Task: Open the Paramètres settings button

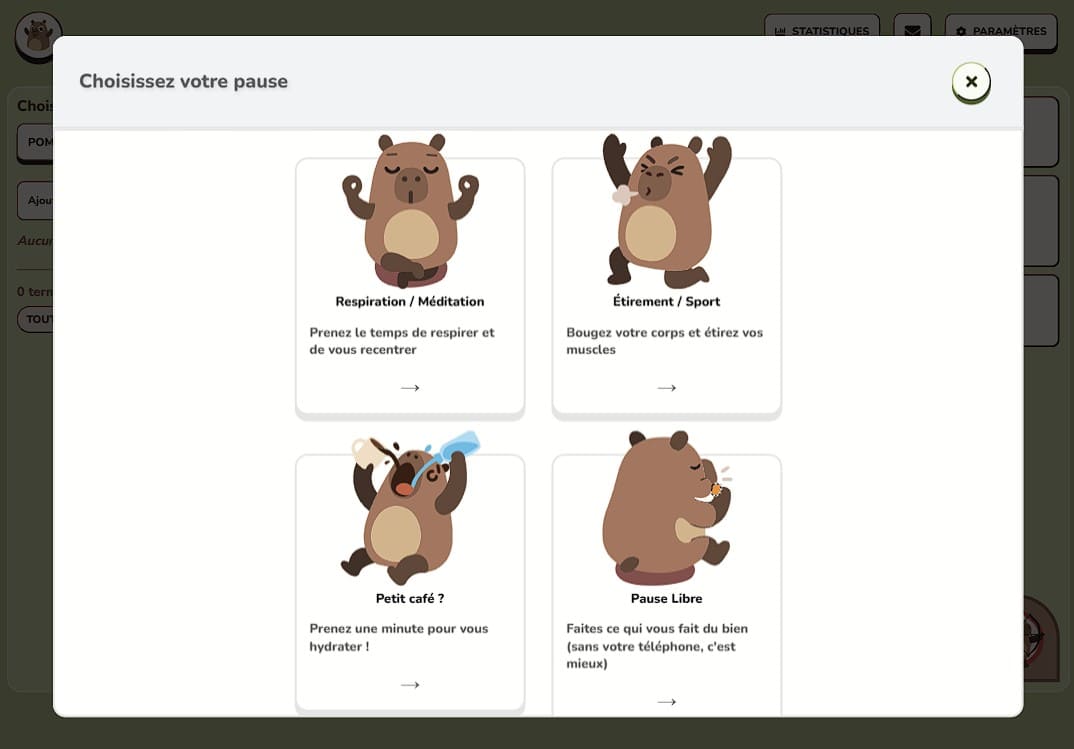Action: pyautogui.click(x=1000, y=31)
